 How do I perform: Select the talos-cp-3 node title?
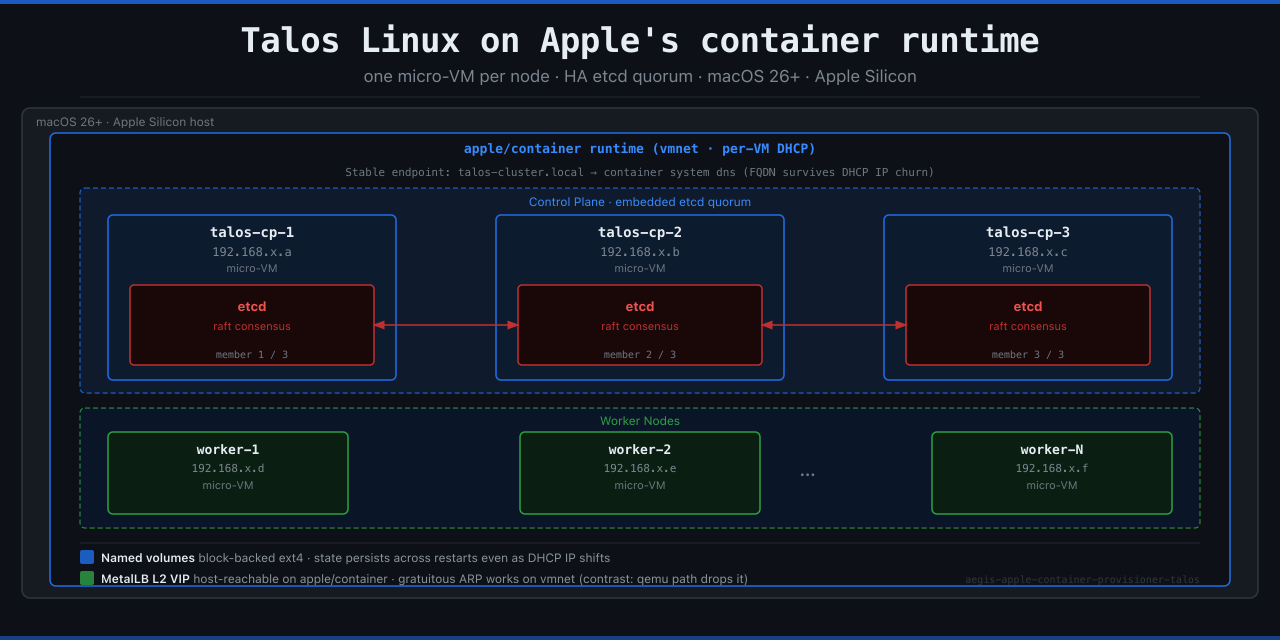tap(1028, 232)
